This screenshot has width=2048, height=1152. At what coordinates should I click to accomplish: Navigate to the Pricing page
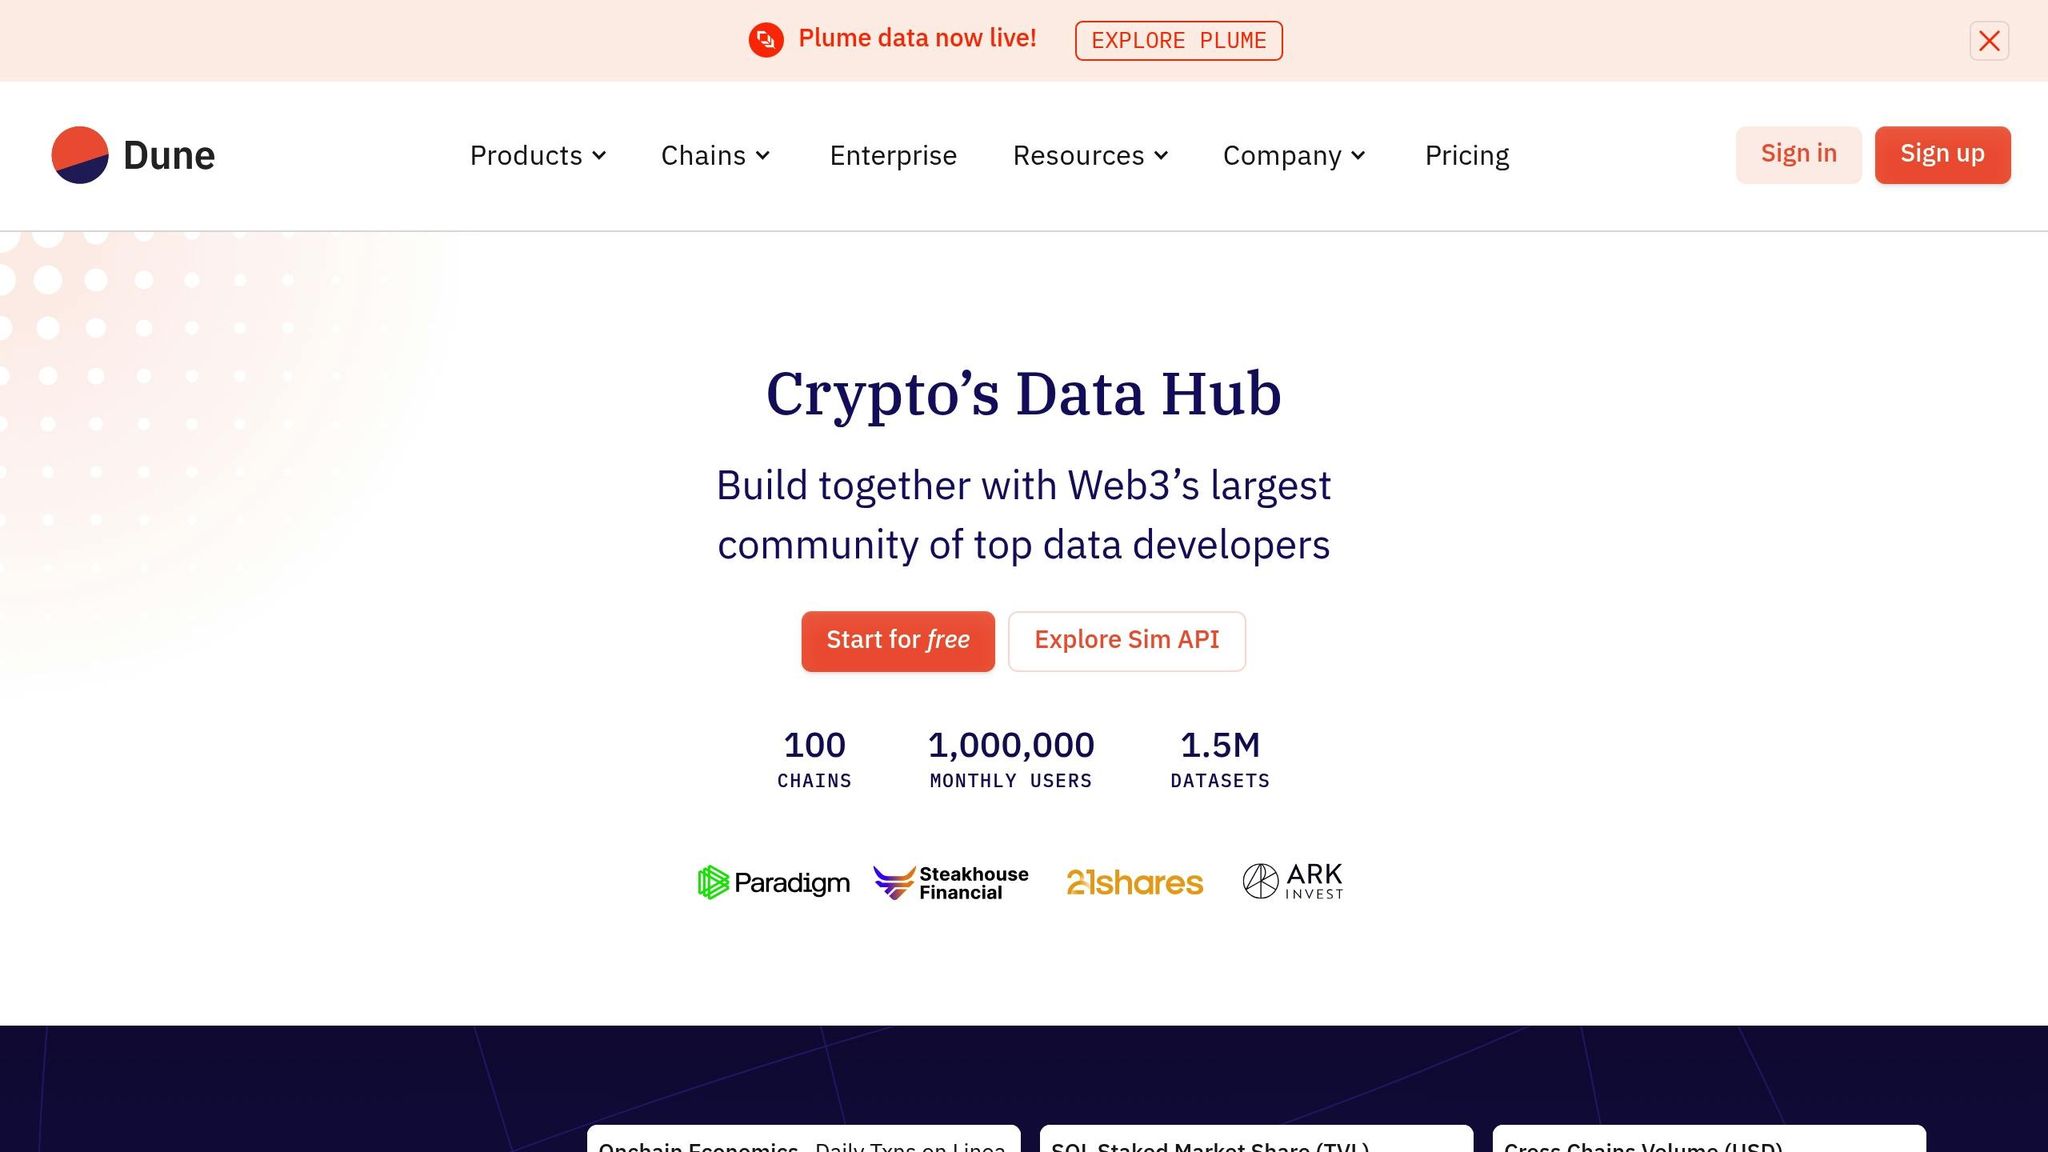coord(1466,156)
